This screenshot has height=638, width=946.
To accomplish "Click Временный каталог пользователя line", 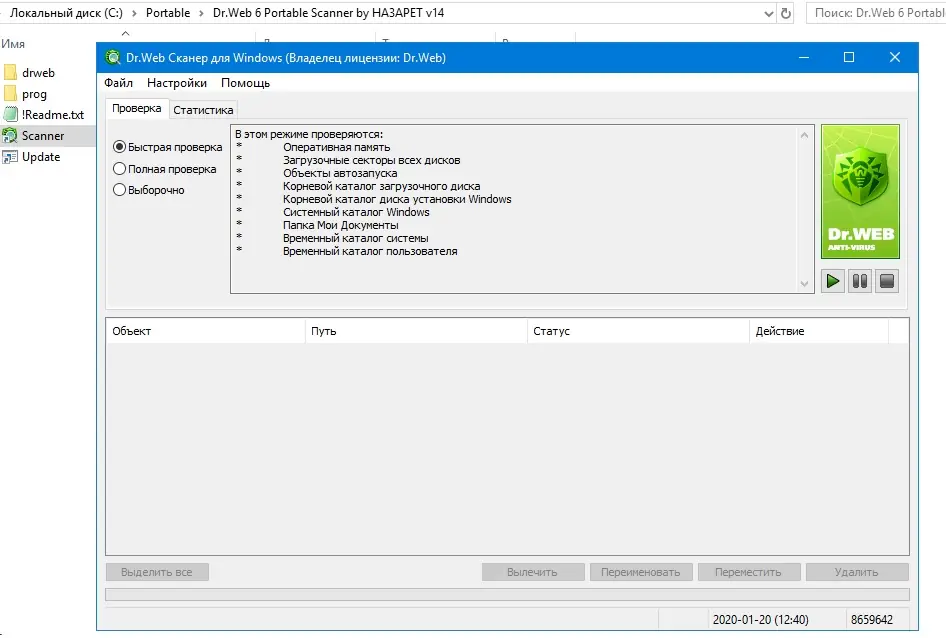I will pyautogui.click(x=370, y=251).
